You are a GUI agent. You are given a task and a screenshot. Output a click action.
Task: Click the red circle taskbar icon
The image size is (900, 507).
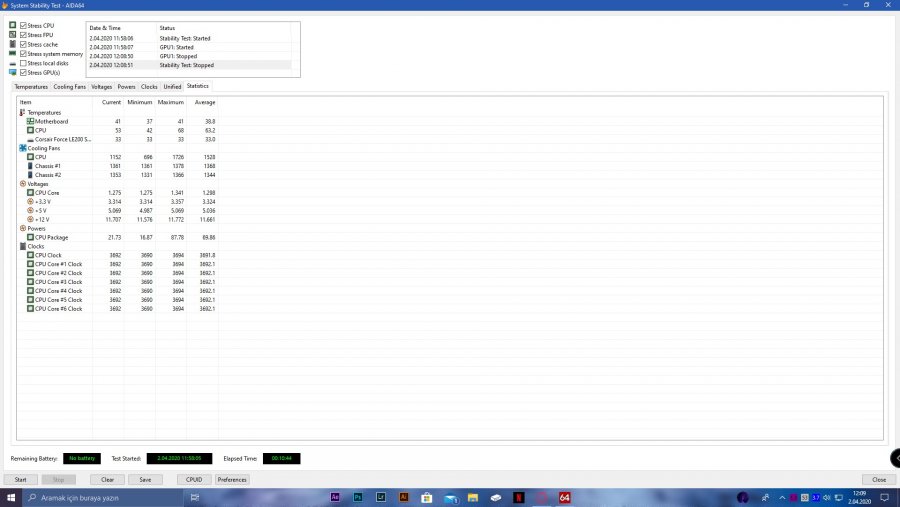(542, 497)
